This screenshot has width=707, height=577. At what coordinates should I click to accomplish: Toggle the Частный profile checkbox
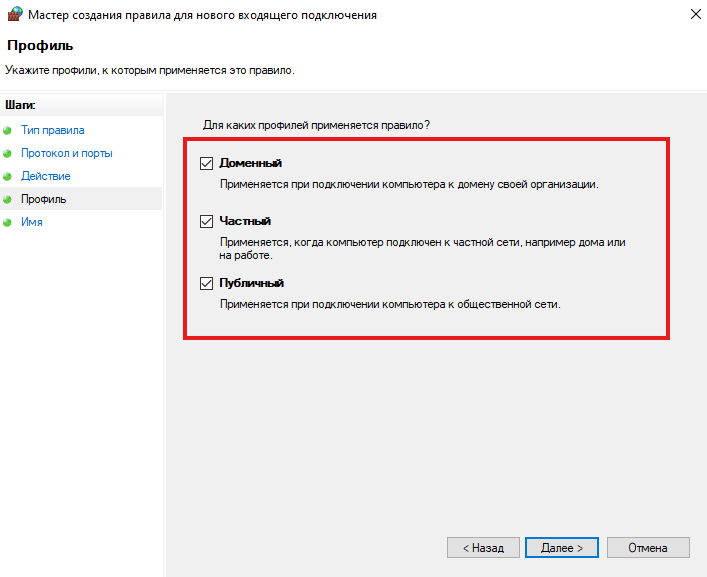[x=207, y=222]
